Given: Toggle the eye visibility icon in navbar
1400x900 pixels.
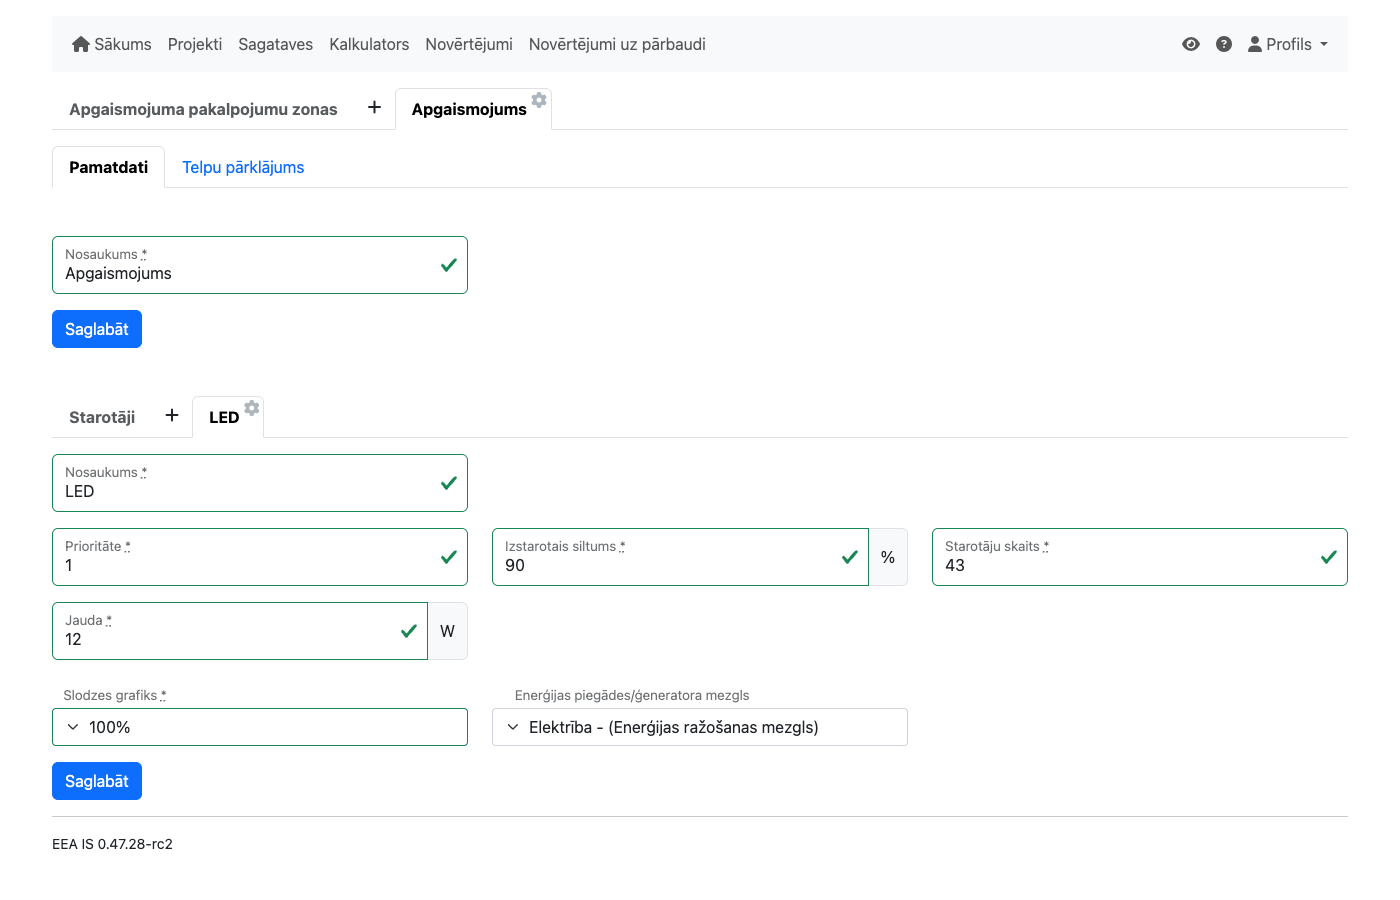Looking at the screenshot, I should coord(1190,44).
